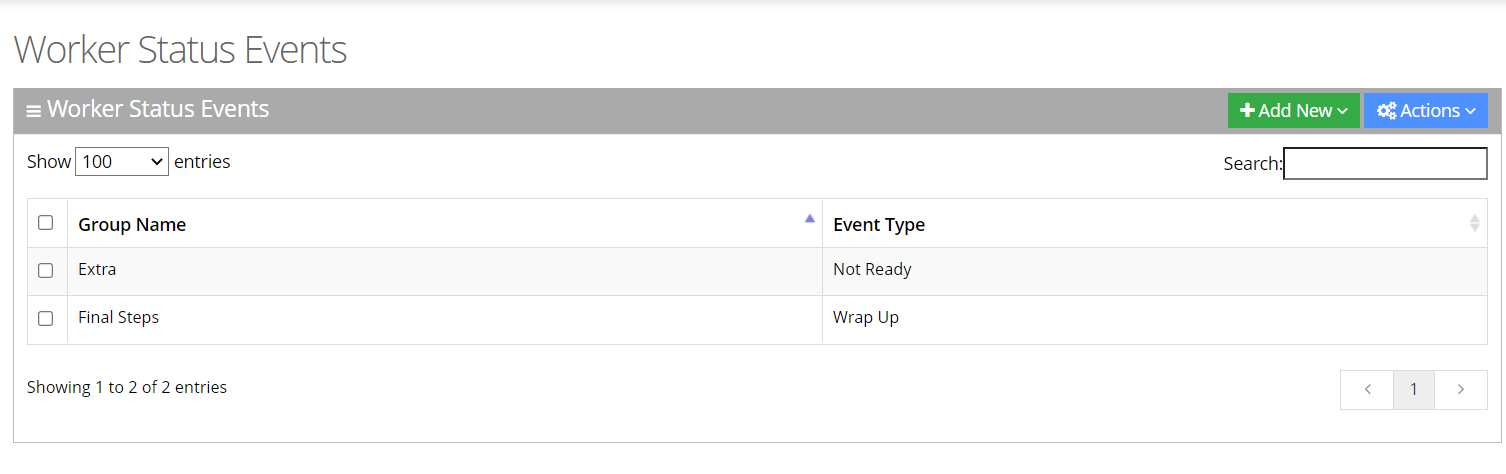Sort table by Event Type header
The image size is (1506, 474).
(879, 225)
